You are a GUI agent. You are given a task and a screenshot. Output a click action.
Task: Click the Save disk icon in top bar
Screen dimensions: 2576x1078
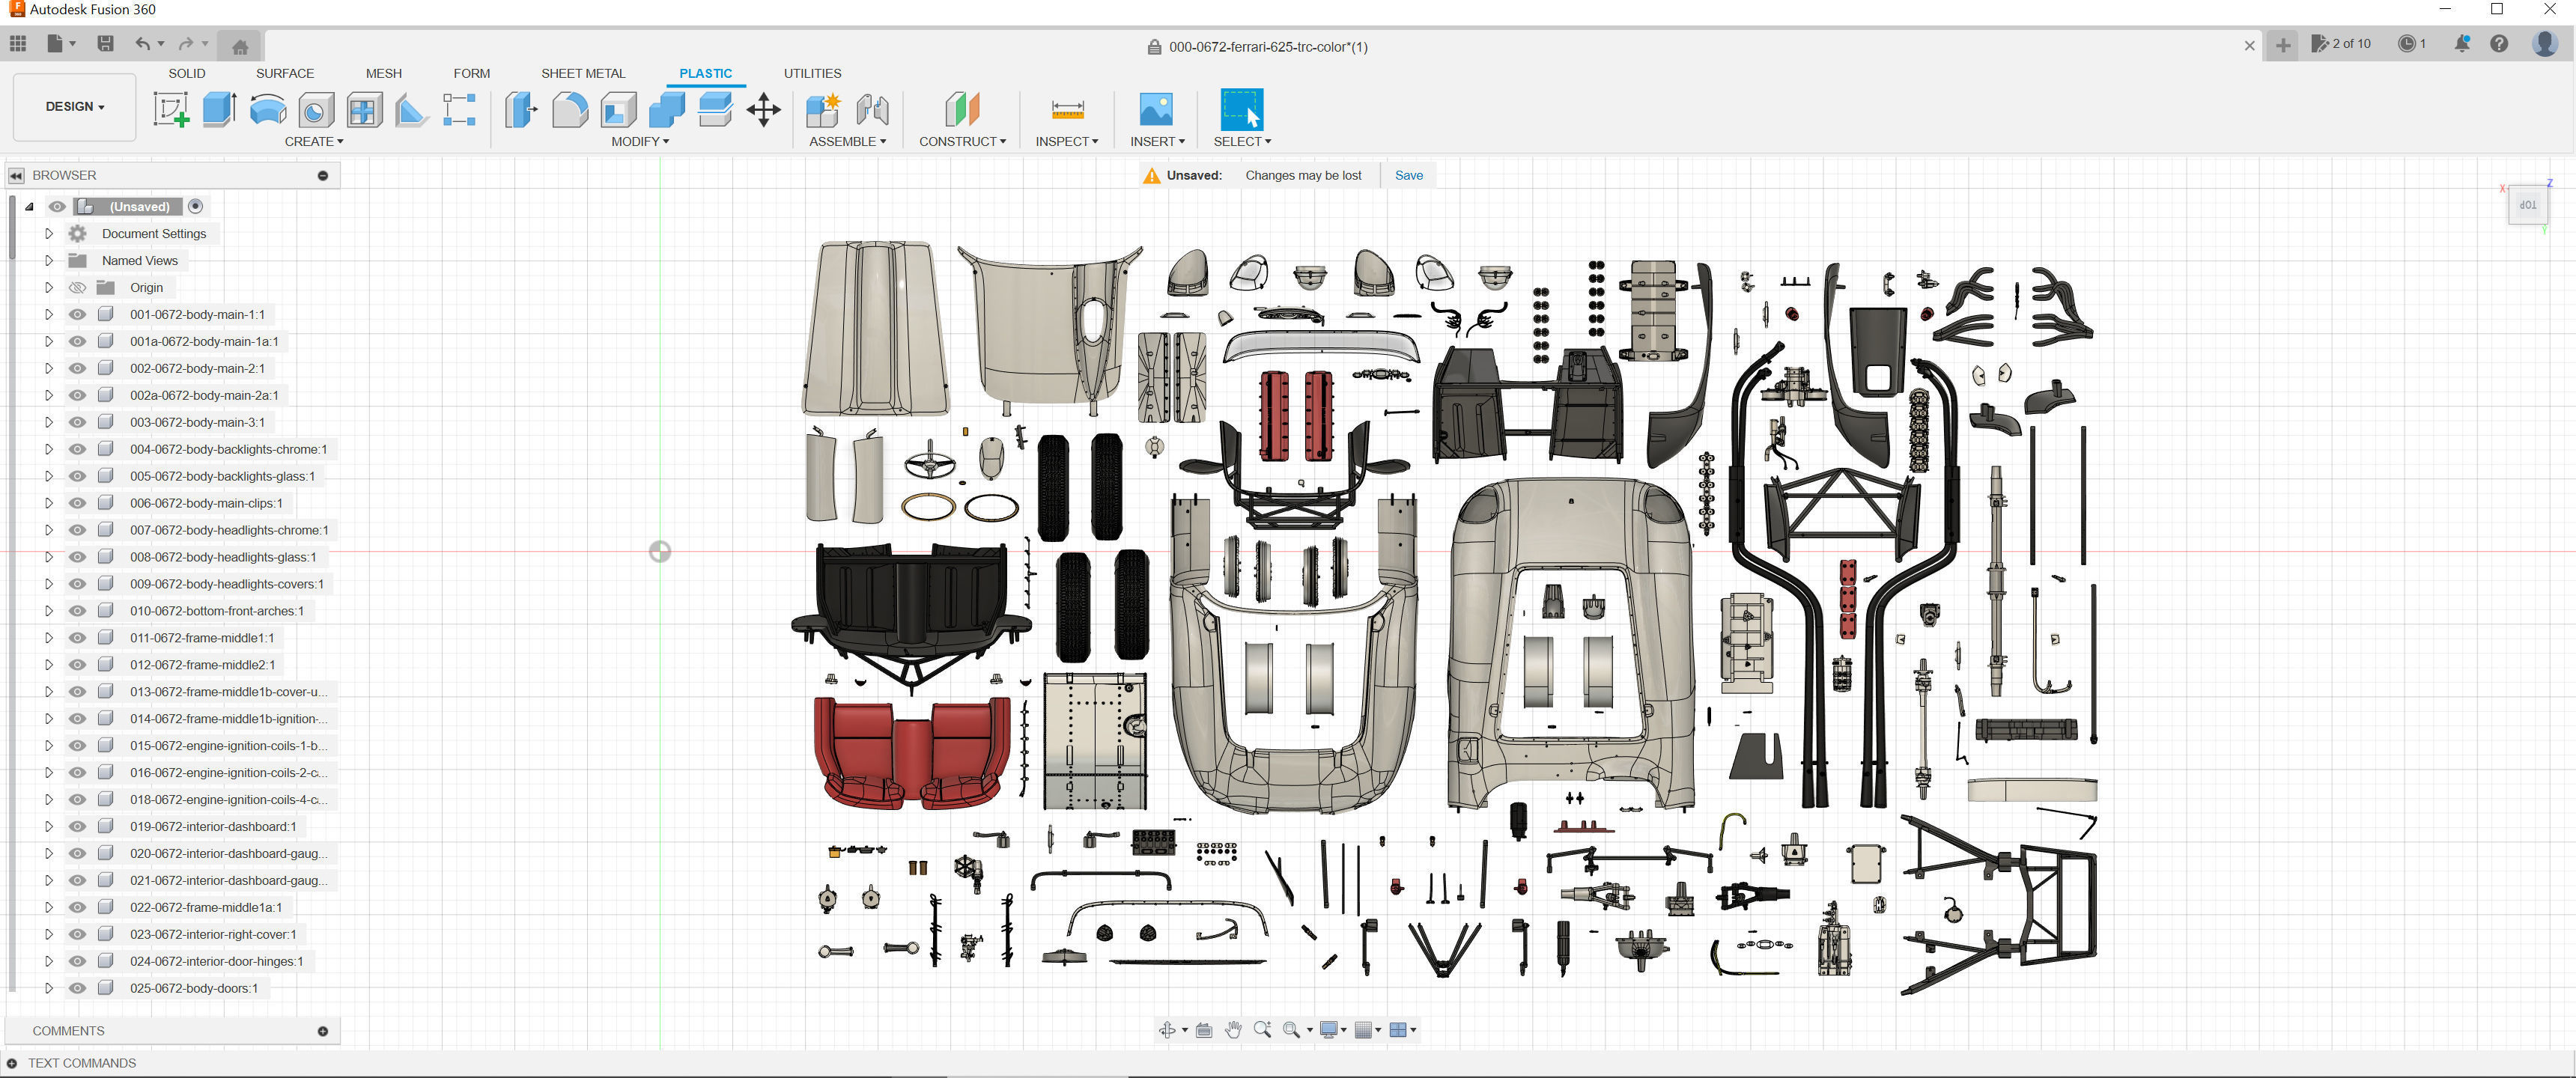click(105, 44)
